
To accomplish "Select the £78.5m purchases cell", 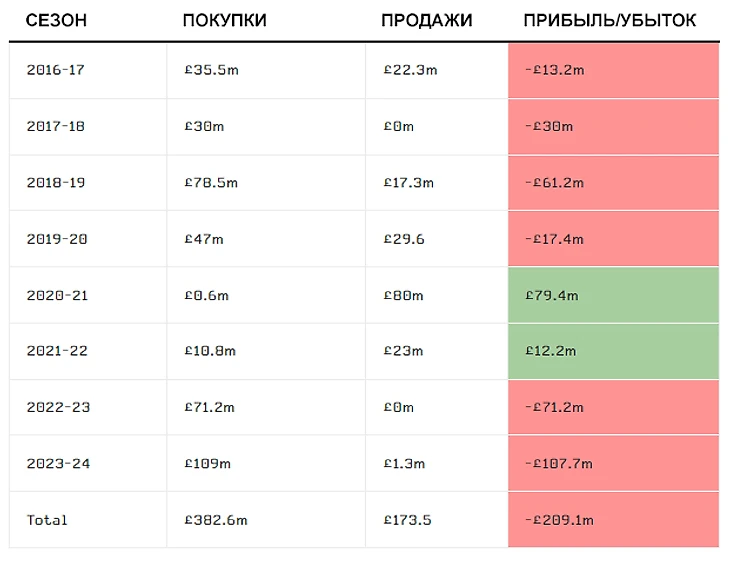I will coord(213,183).
